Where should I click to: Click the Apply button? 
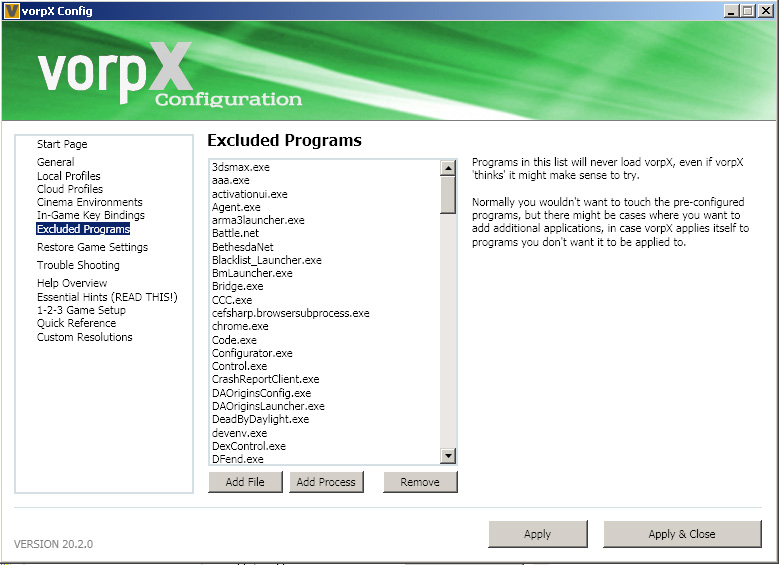coord(538,534)
